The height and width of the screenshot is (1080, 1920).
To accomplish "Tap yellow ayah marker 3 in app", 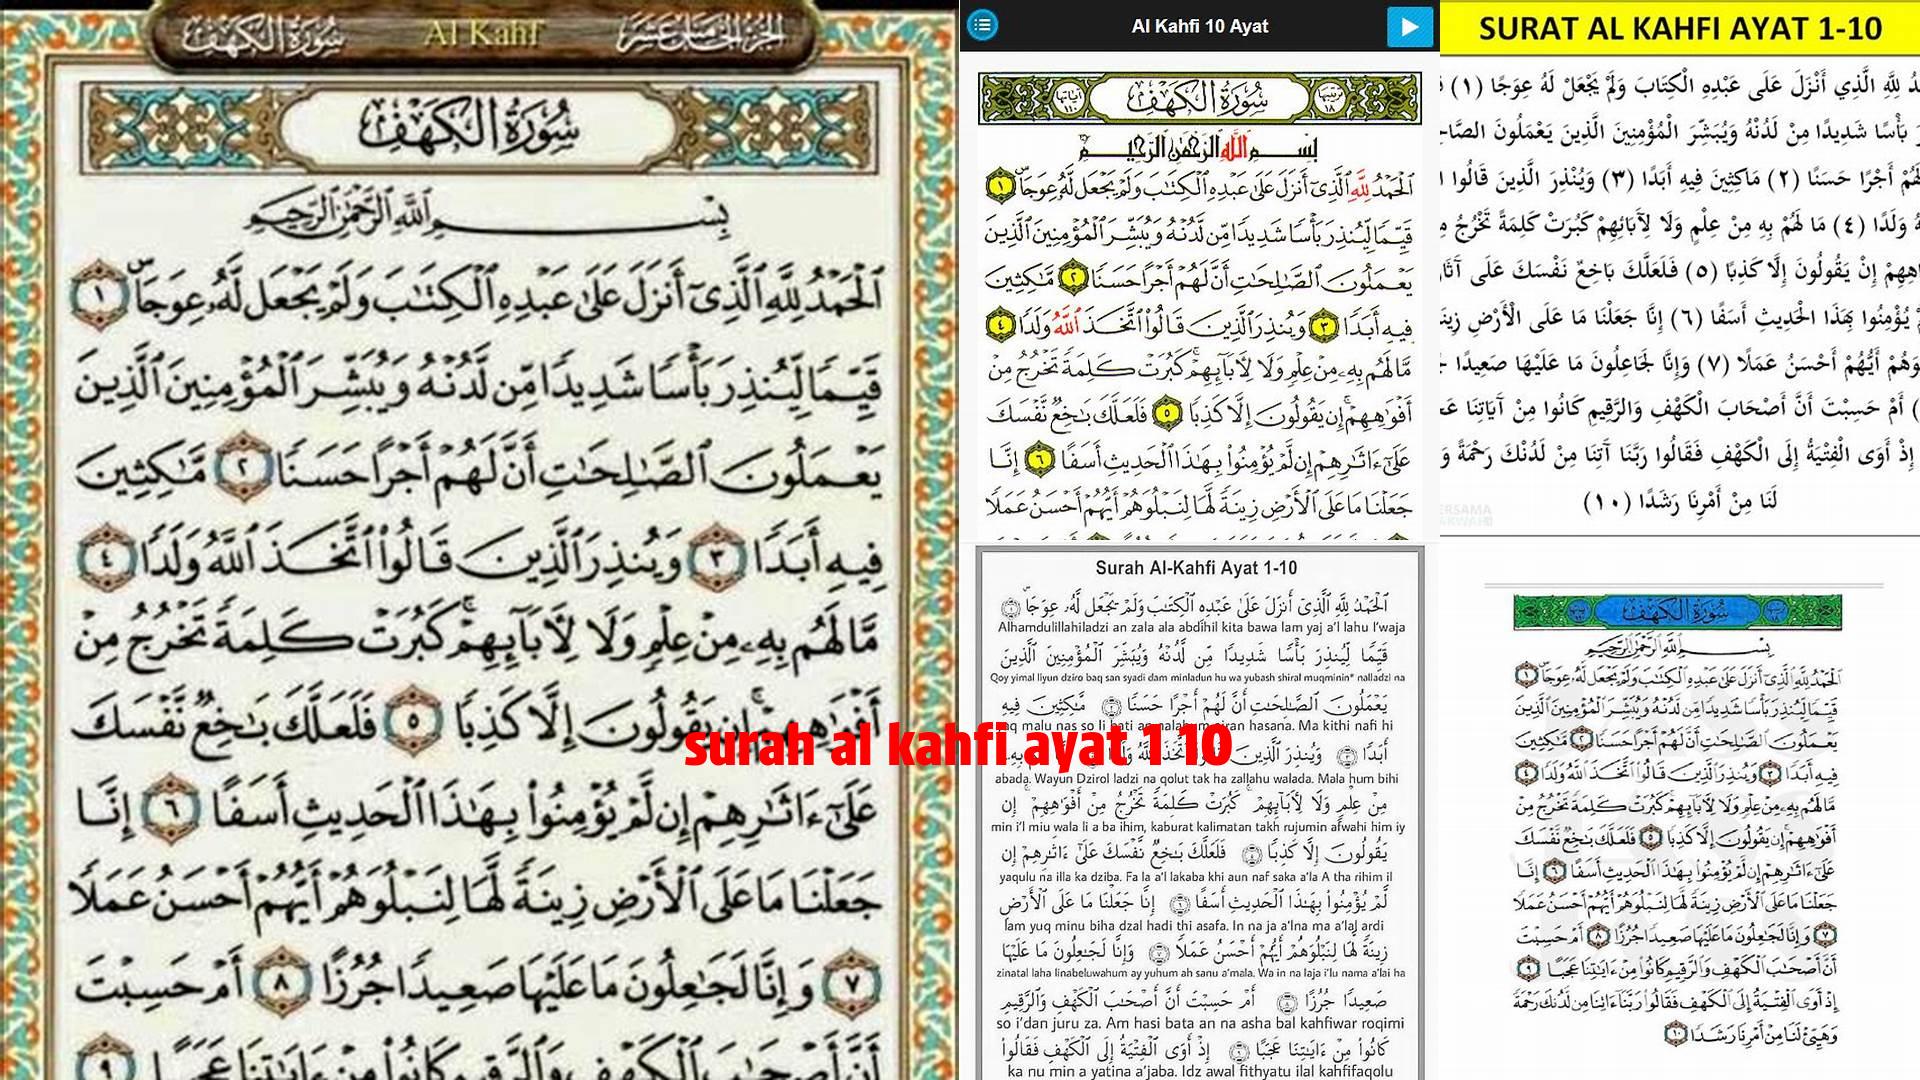I will coord(1323,324).
